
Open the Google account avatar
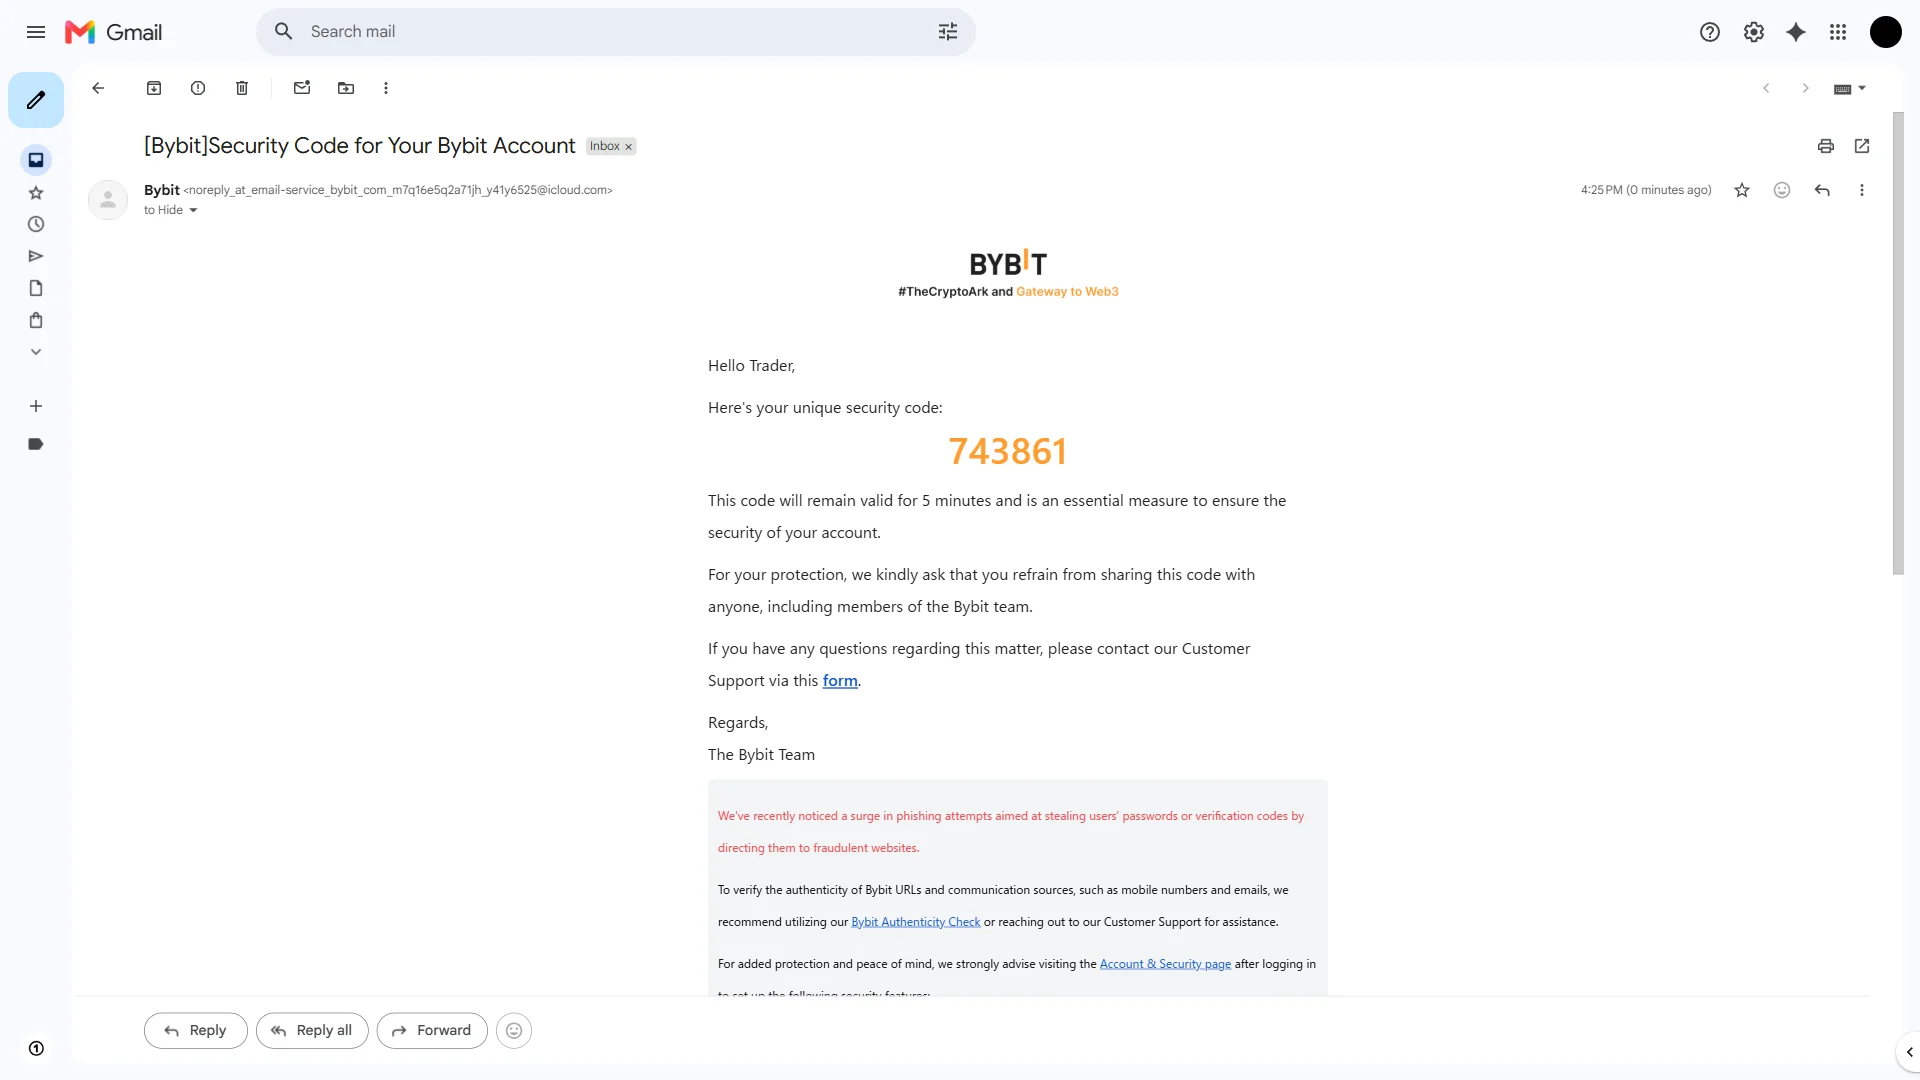1886,32
